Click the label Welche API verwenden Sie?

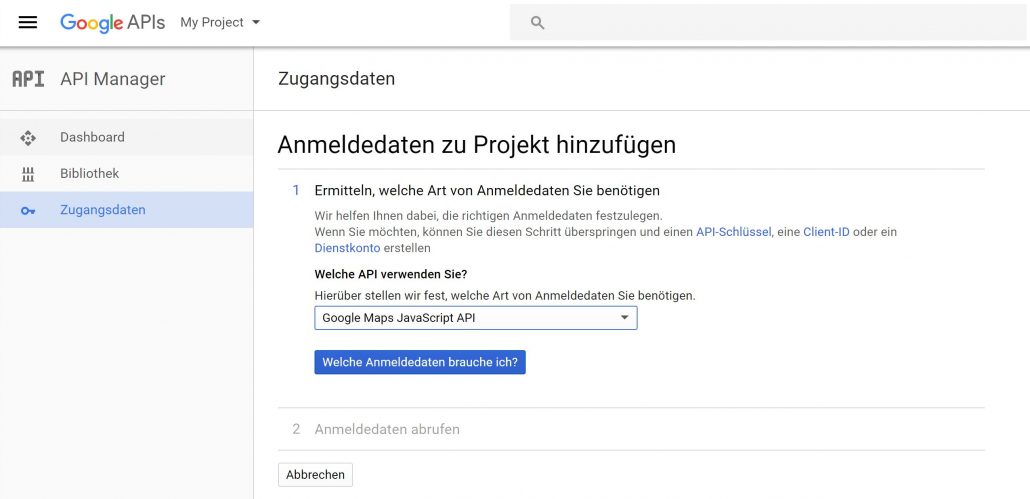tap(391, 274)
